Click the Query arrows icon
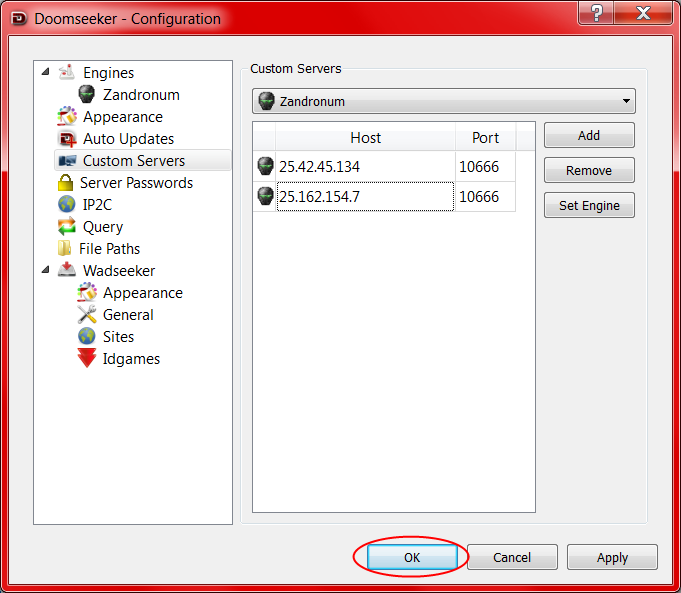This screenshot has height=593, width=681. [66, 226]
